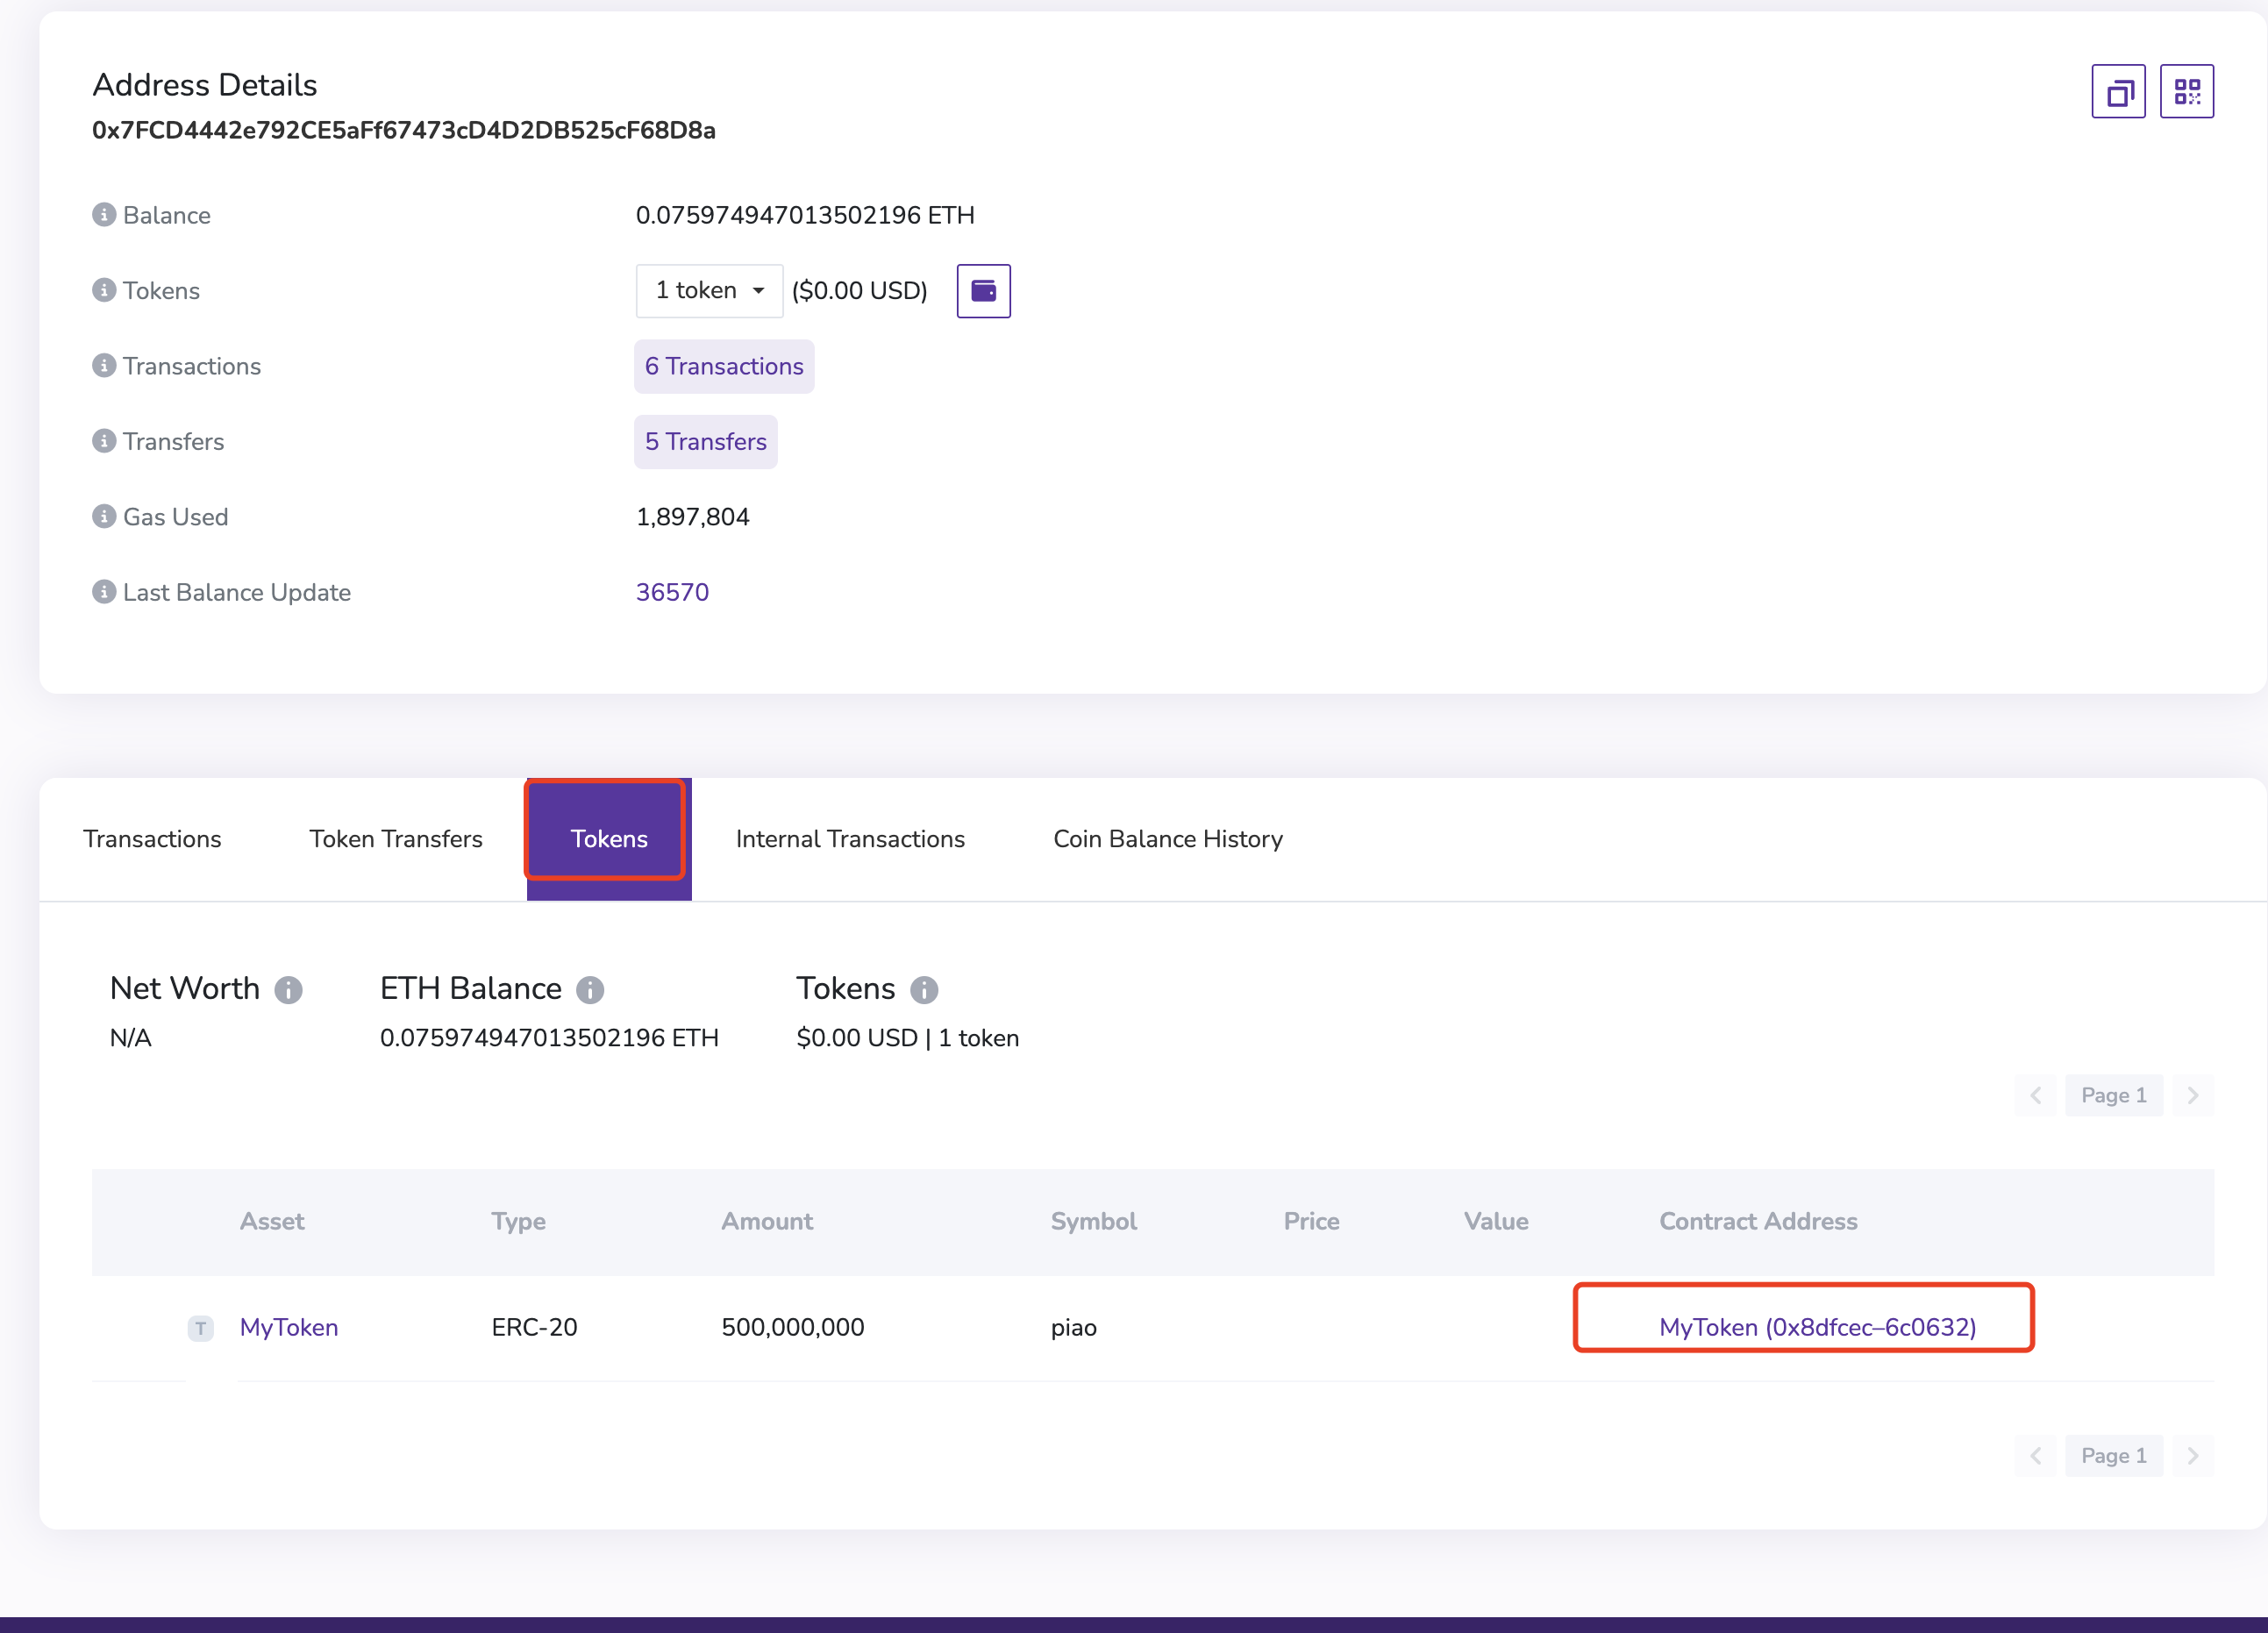Select the Internal Transactions tab
Screen dimensions: 2268x1633
[x=850, y=839]
